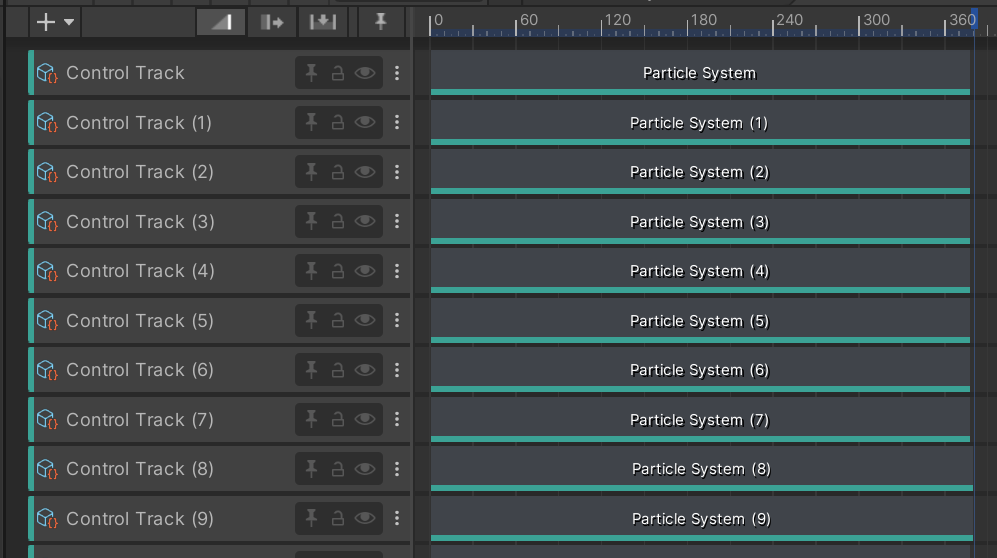Image resolution: width=997 pixels, height=558 pixels.
Task: Lock Control Track (1)
Action: point(338,122)
